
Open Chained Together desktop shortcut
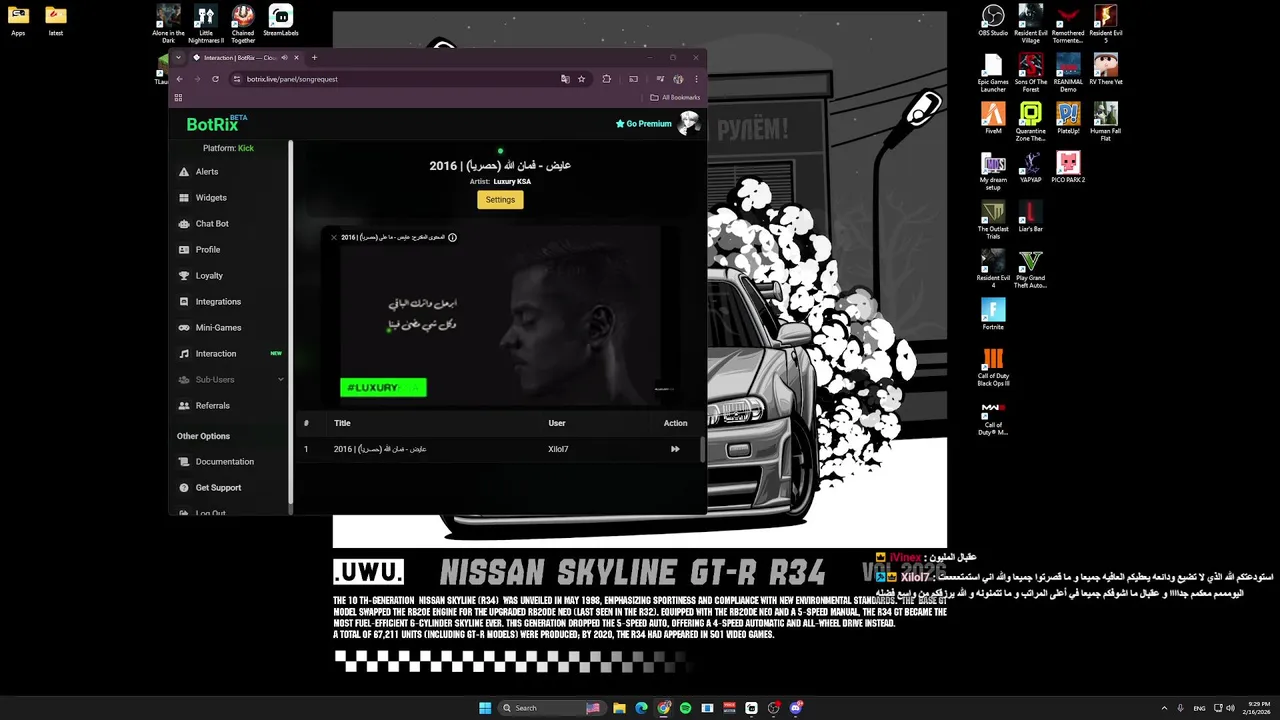(243, 24)
